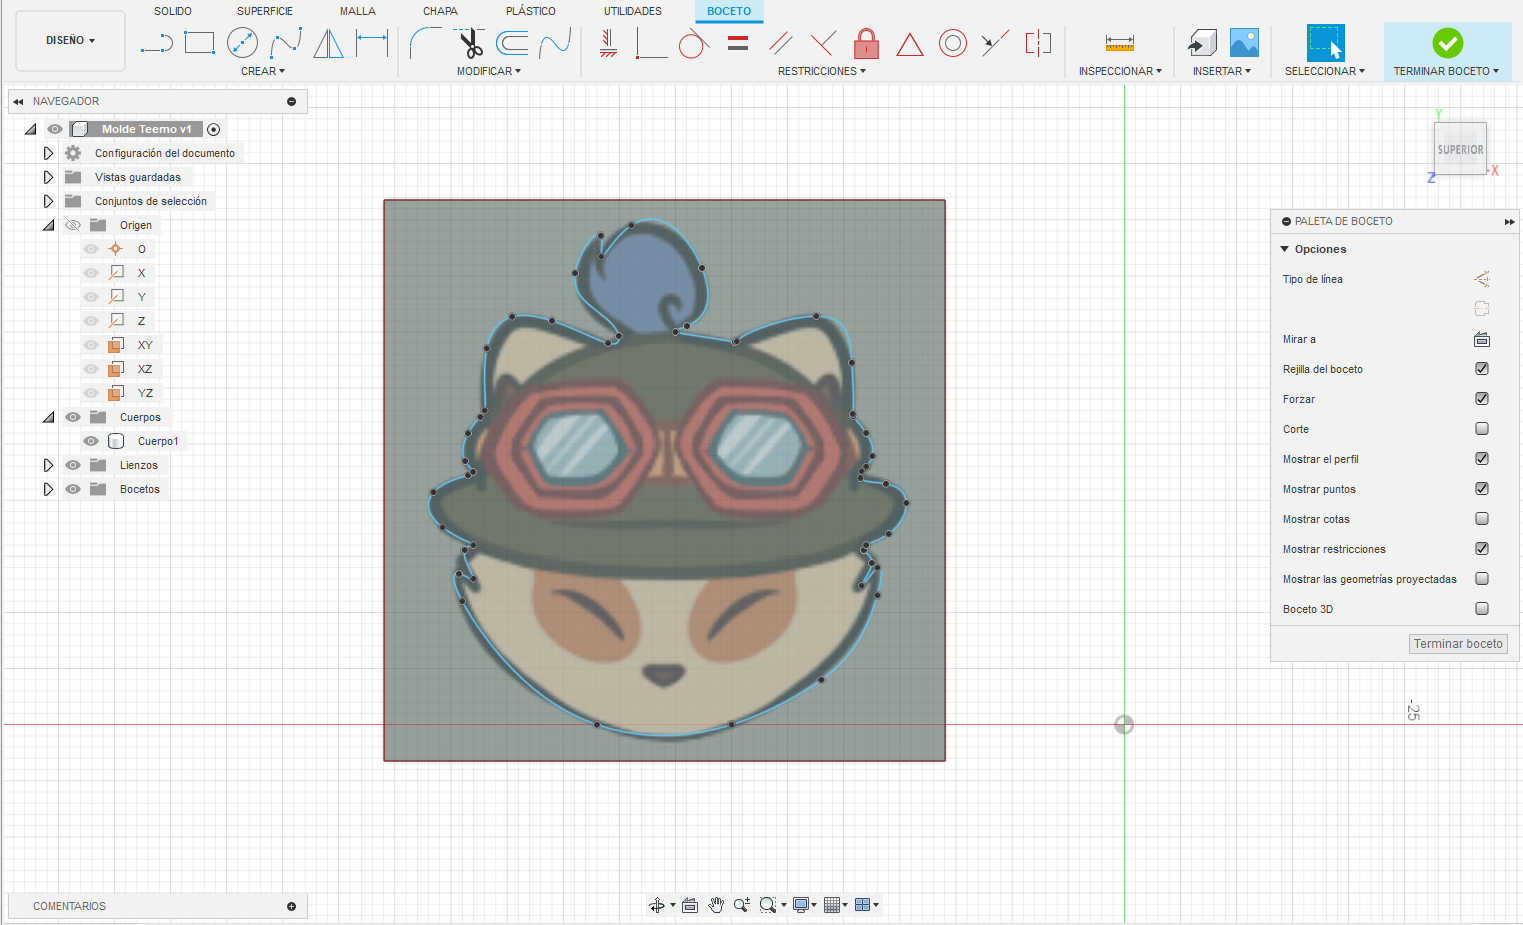Apply Horizontal/Vertical constraint

pos(608,43)
